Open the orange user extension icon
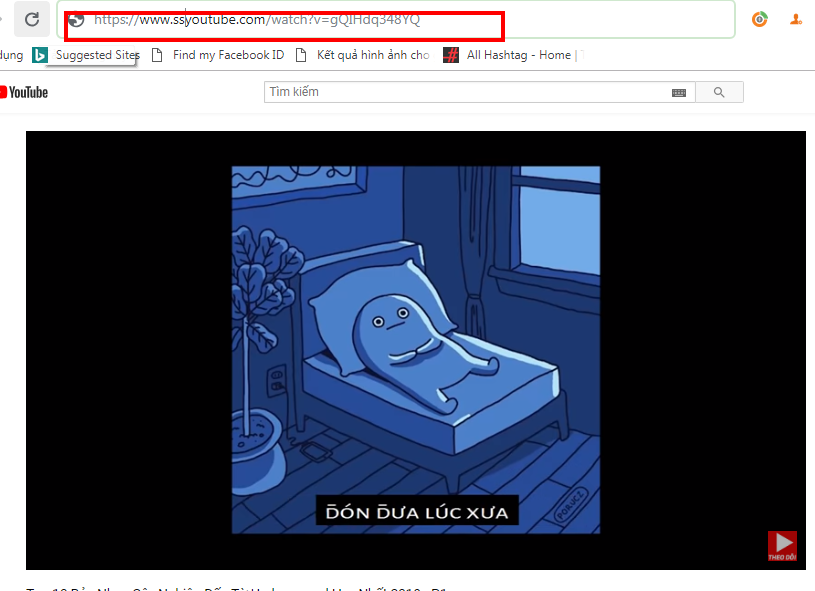 click(796, 20)
